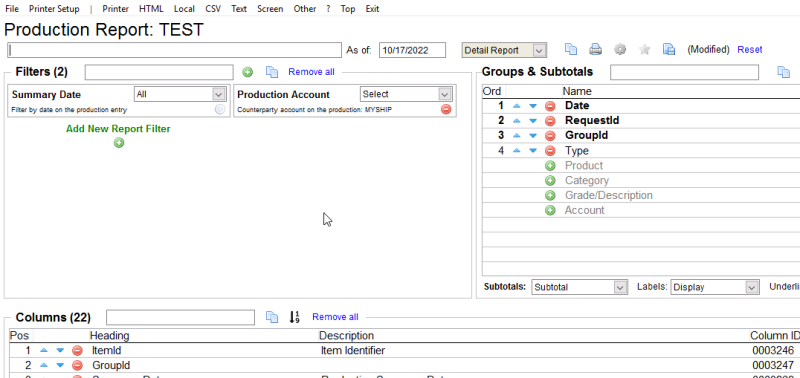Click the Heading column header

tap(110, 336)
